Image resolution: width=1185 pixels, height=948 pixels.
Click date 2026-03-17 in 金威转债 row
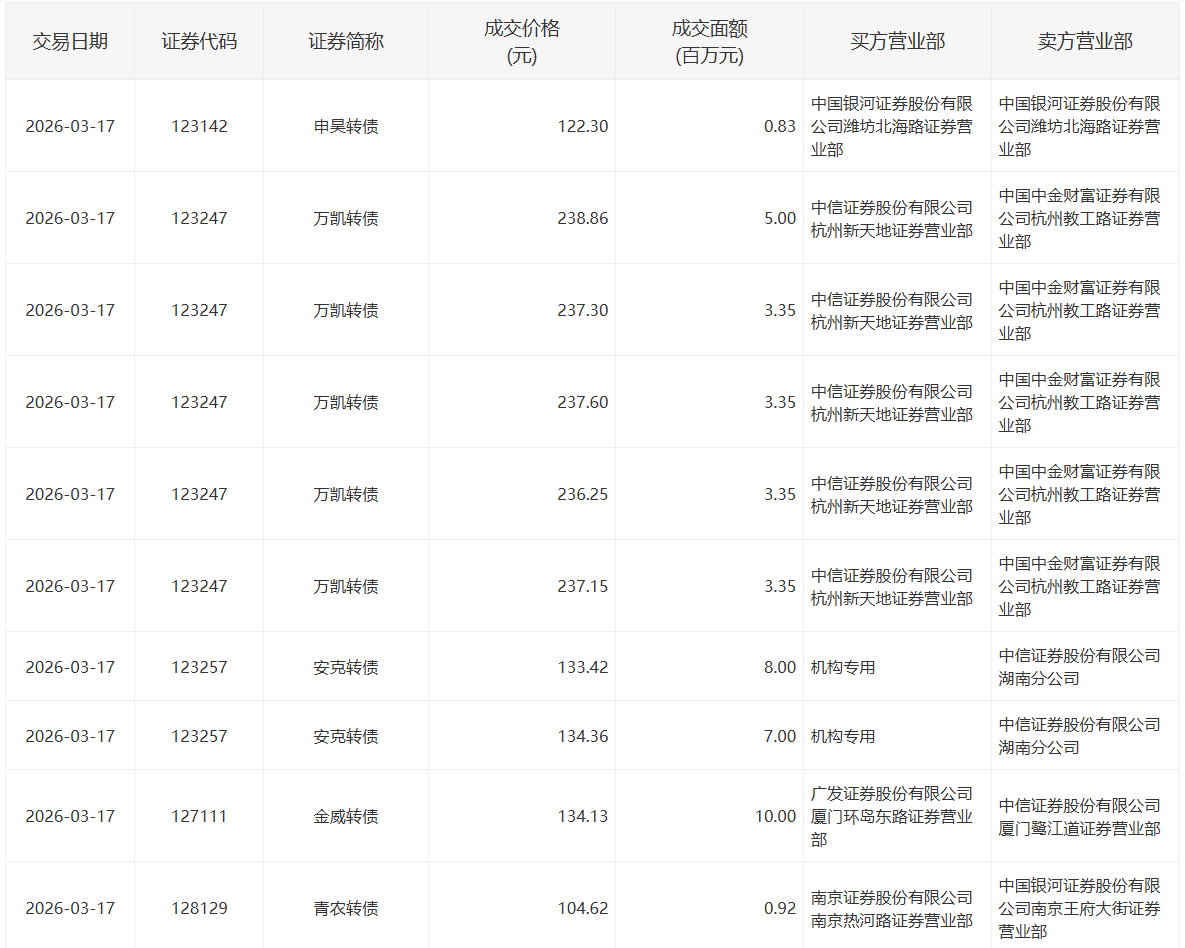70,816
